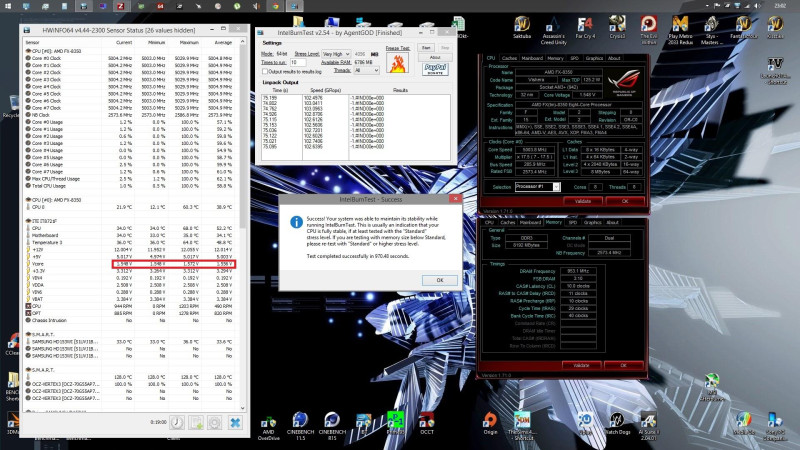Click the 'Motherboard' temperature row in HWiNFO
The image size is (800, 450).
tap(130, 235)
